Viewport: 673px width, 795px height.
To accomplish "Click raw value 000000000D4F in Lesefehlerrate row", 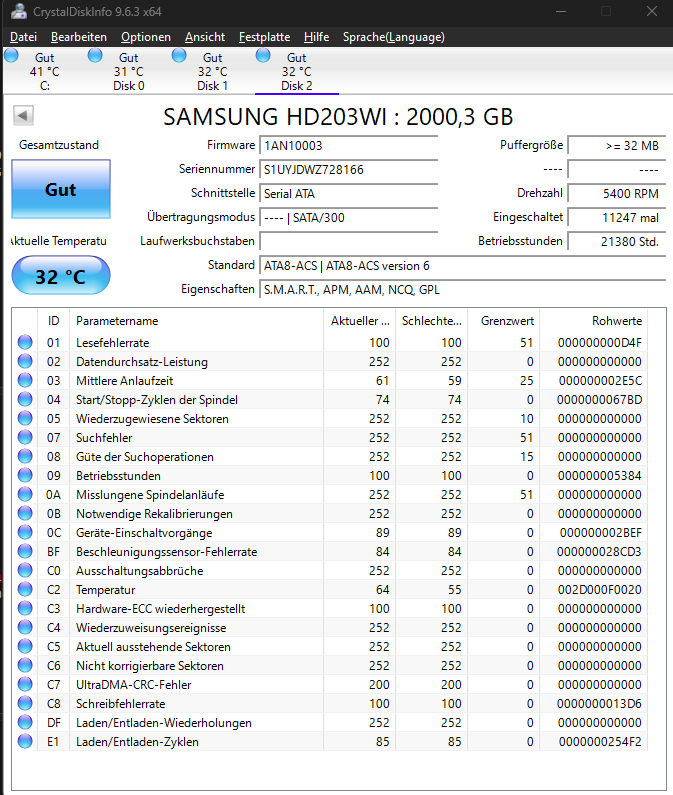I will (599, 343).
